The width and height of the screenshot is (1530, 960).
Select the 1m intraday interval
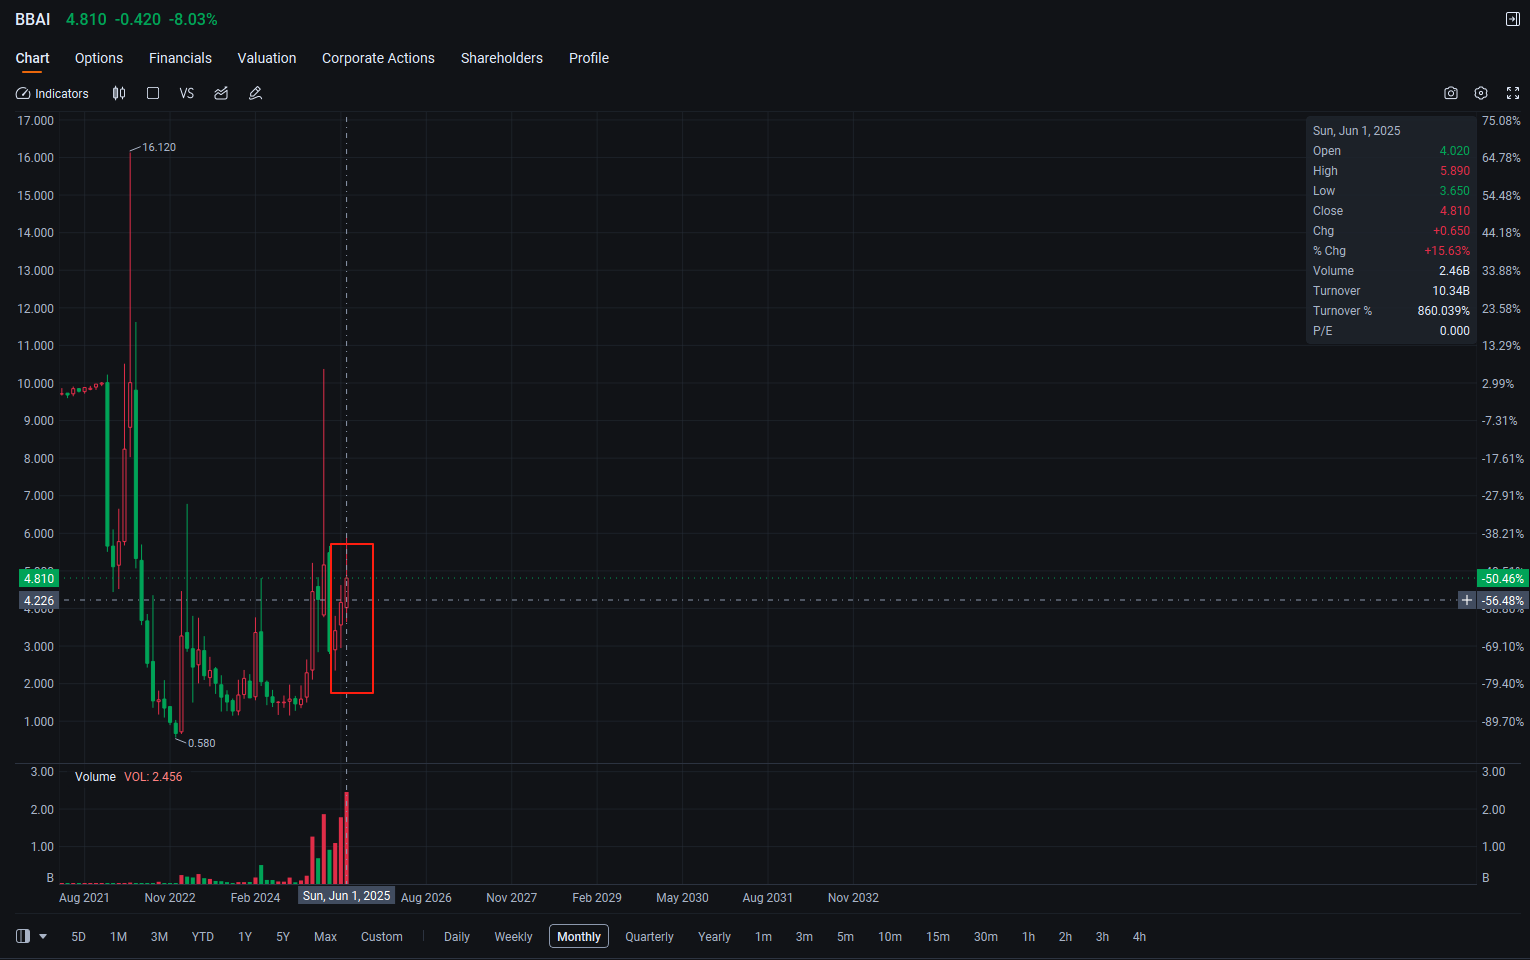click(x=763, y=937)
